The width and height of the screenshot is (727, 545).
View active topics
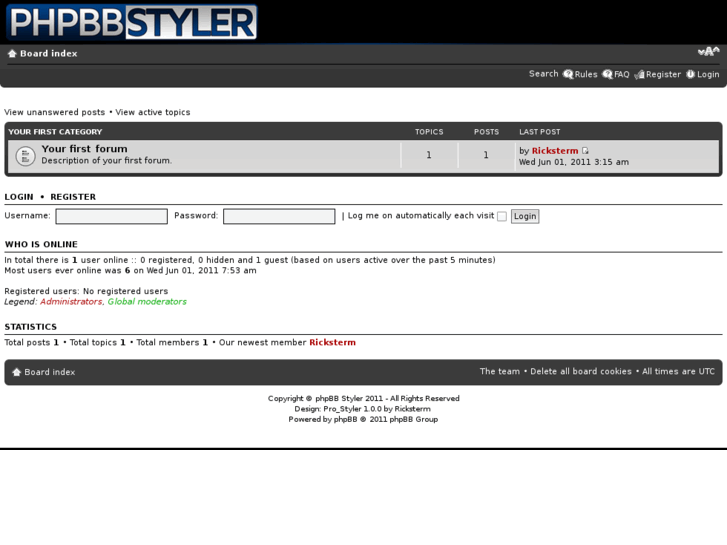[x=153, y=112]
